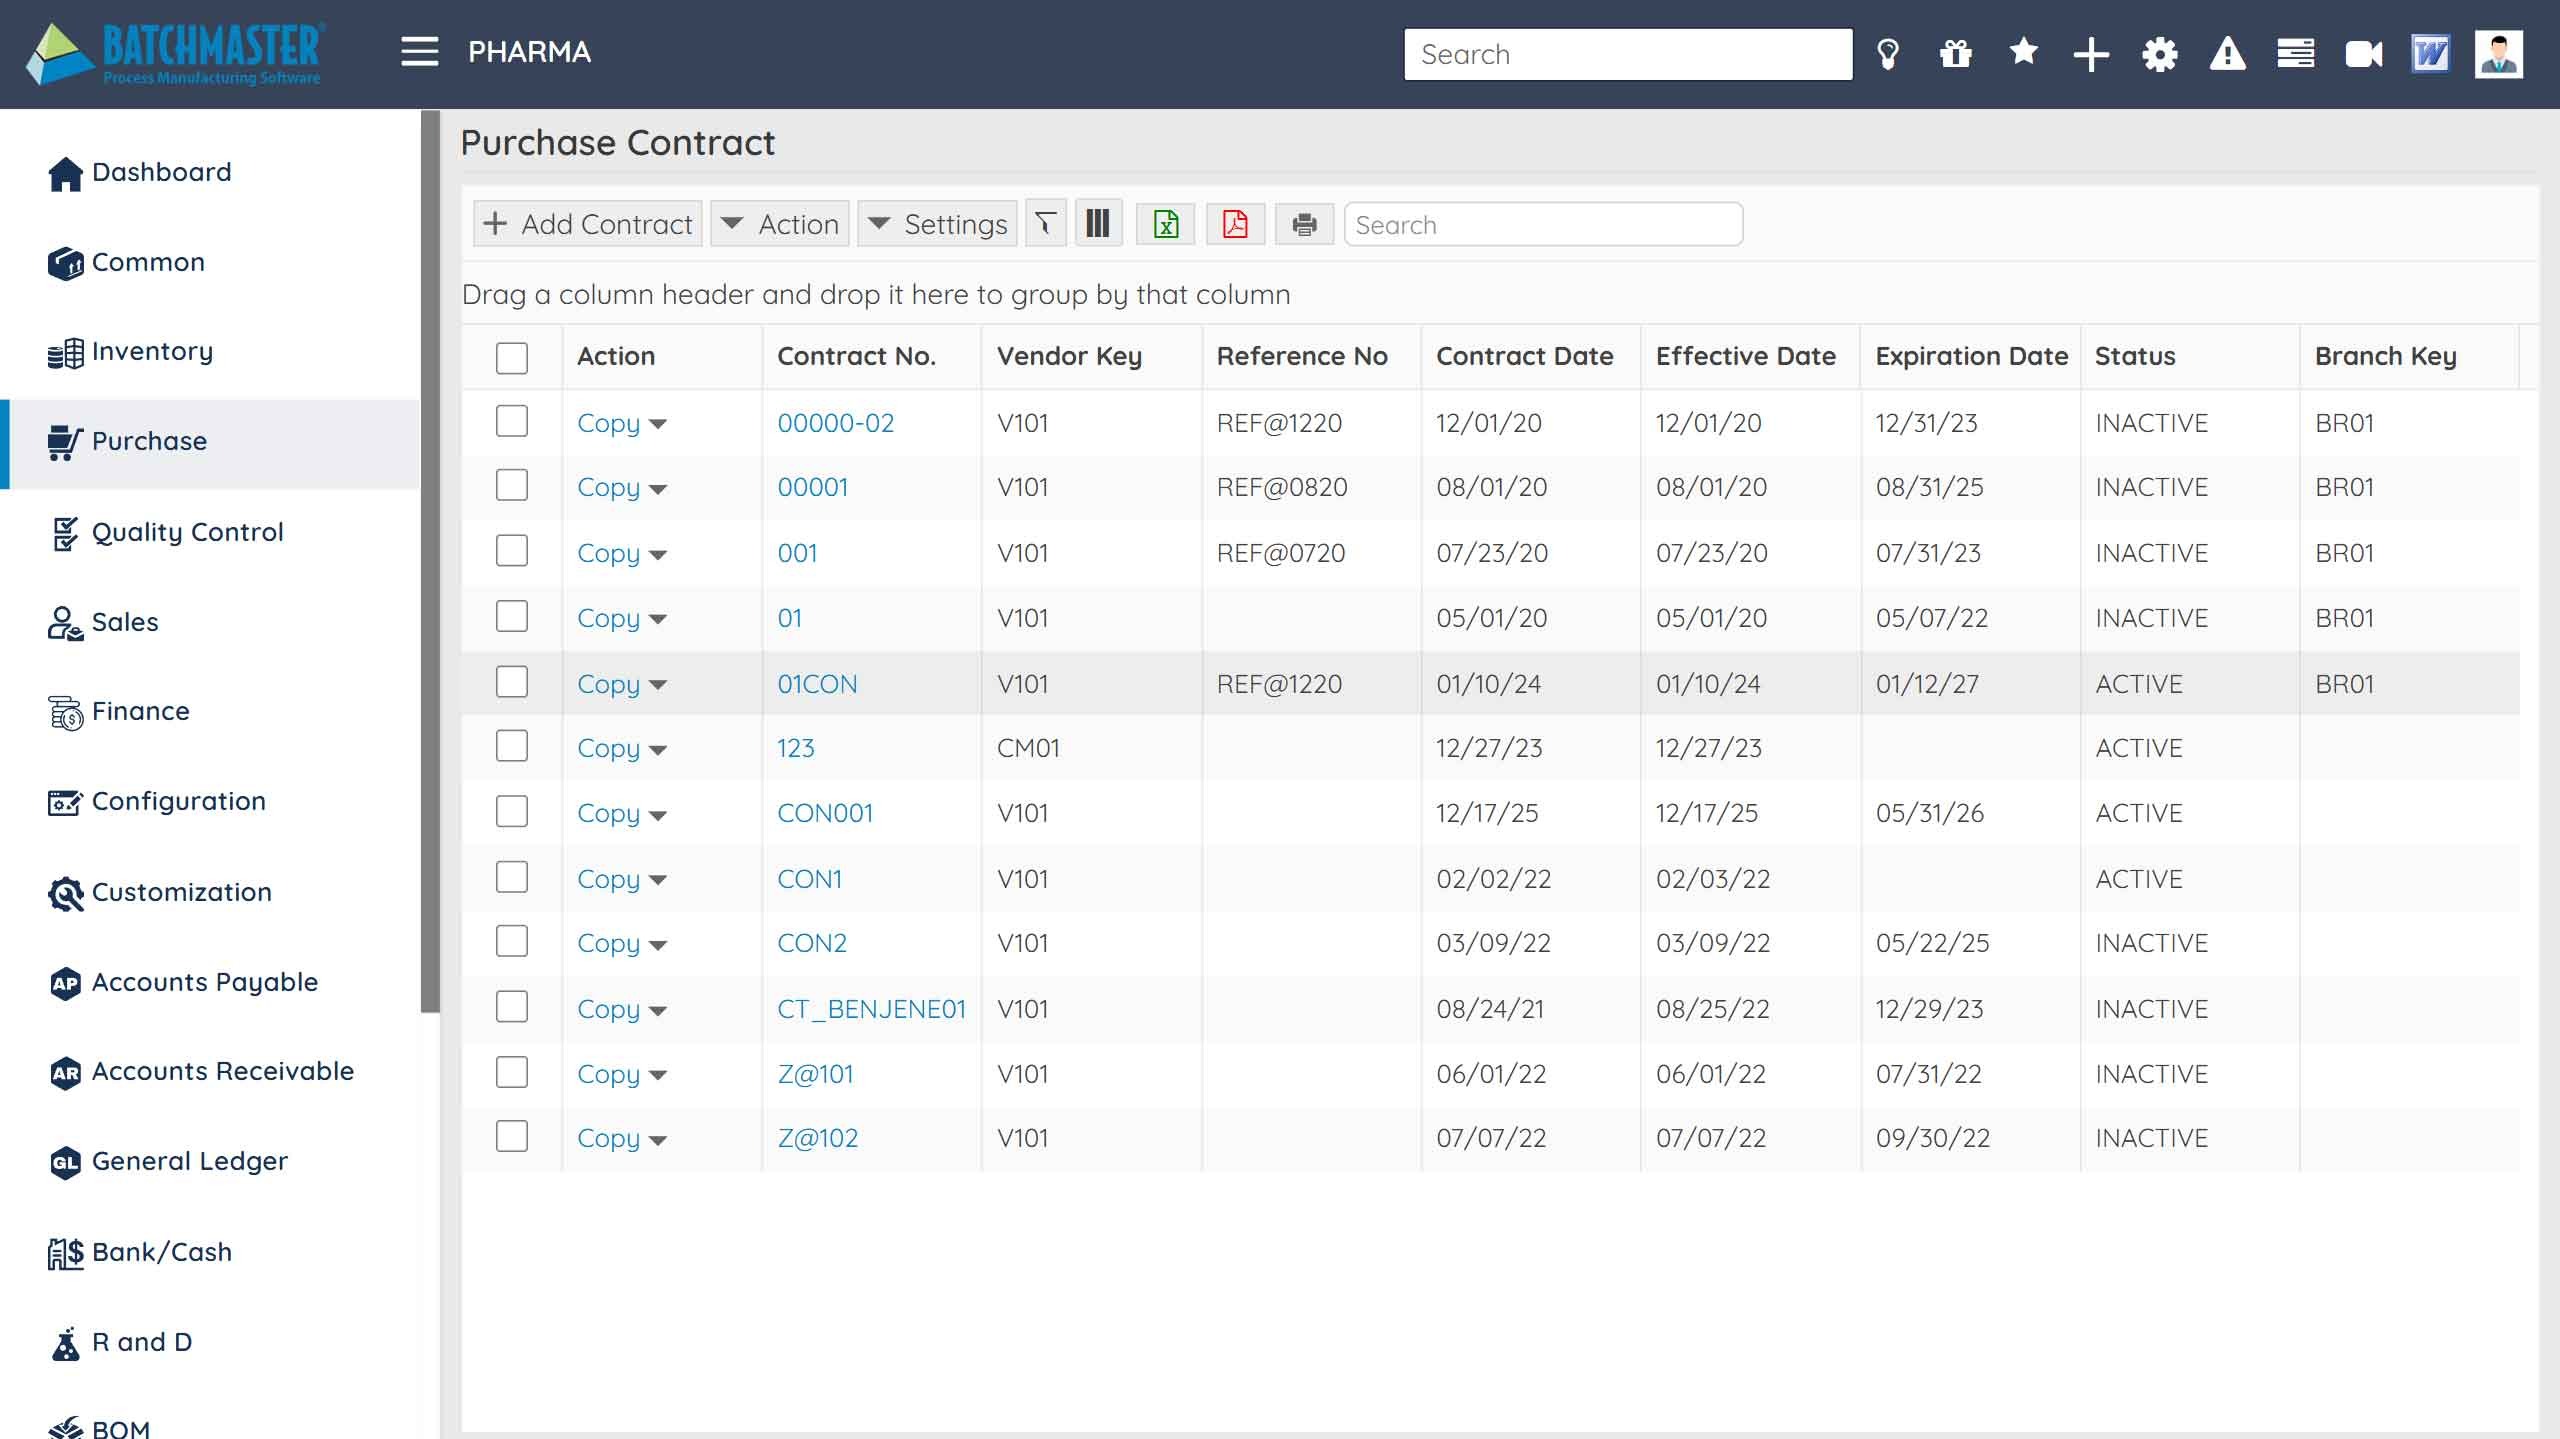Toggle the hamburger menu
This screenshot has width=2560, height=1439.
click(x=420, y=52)
